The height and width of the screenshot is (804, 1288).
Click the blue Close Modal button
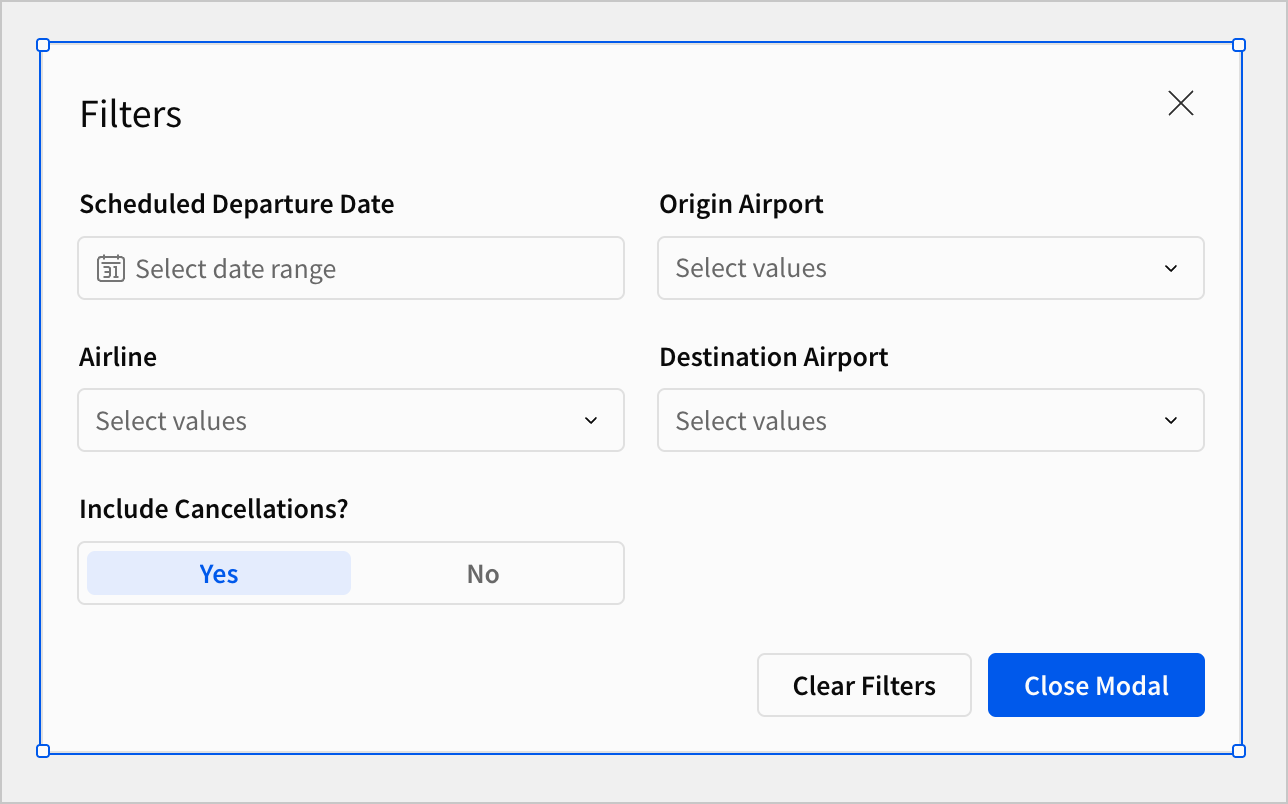click(1096, 686)
